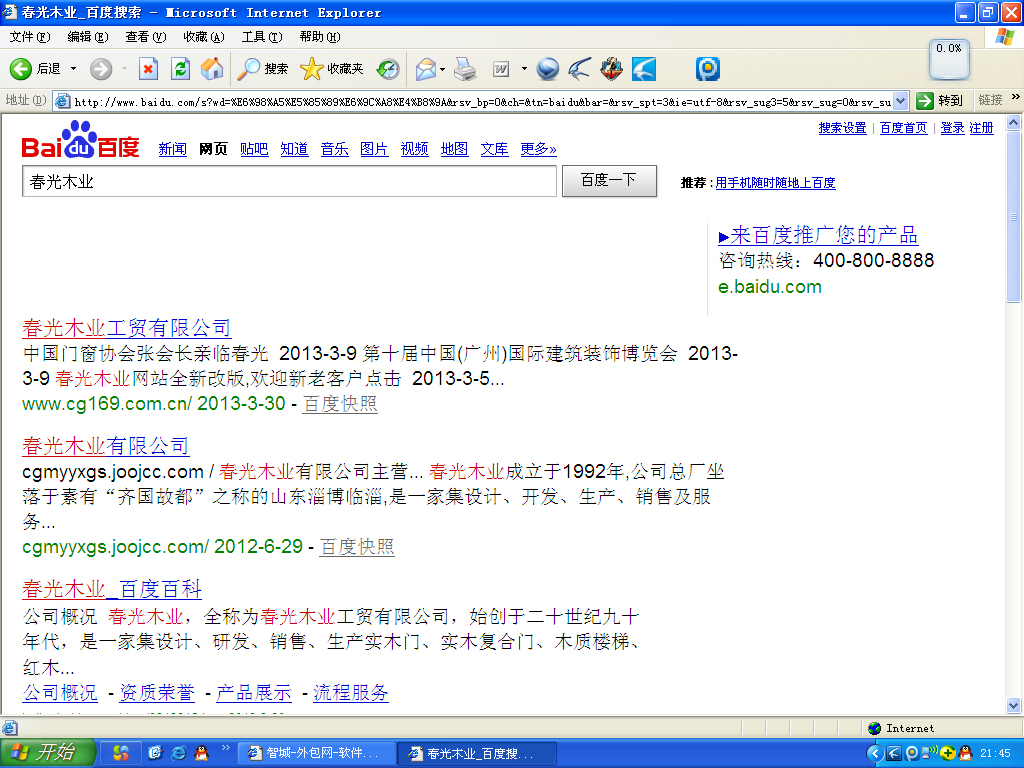
Task: Click the game character toolbar icon
Action: click(611, 69)
